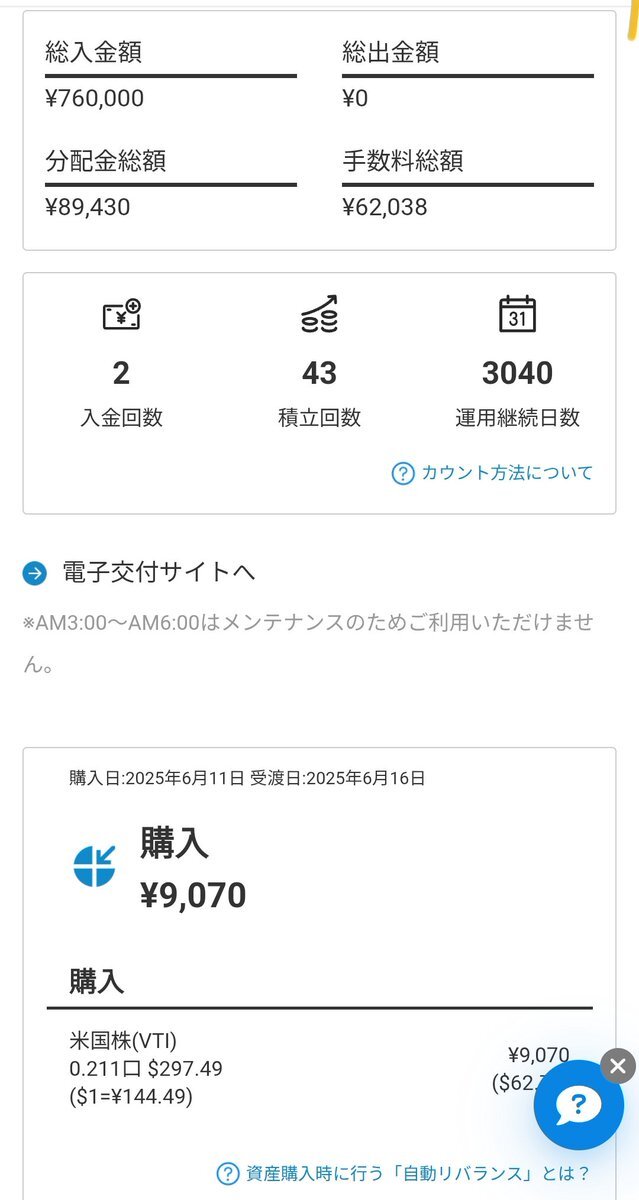Select the 総入金額 ¥760,000 value
Screen dimensions: 639x1200
(x=95, y=98)
